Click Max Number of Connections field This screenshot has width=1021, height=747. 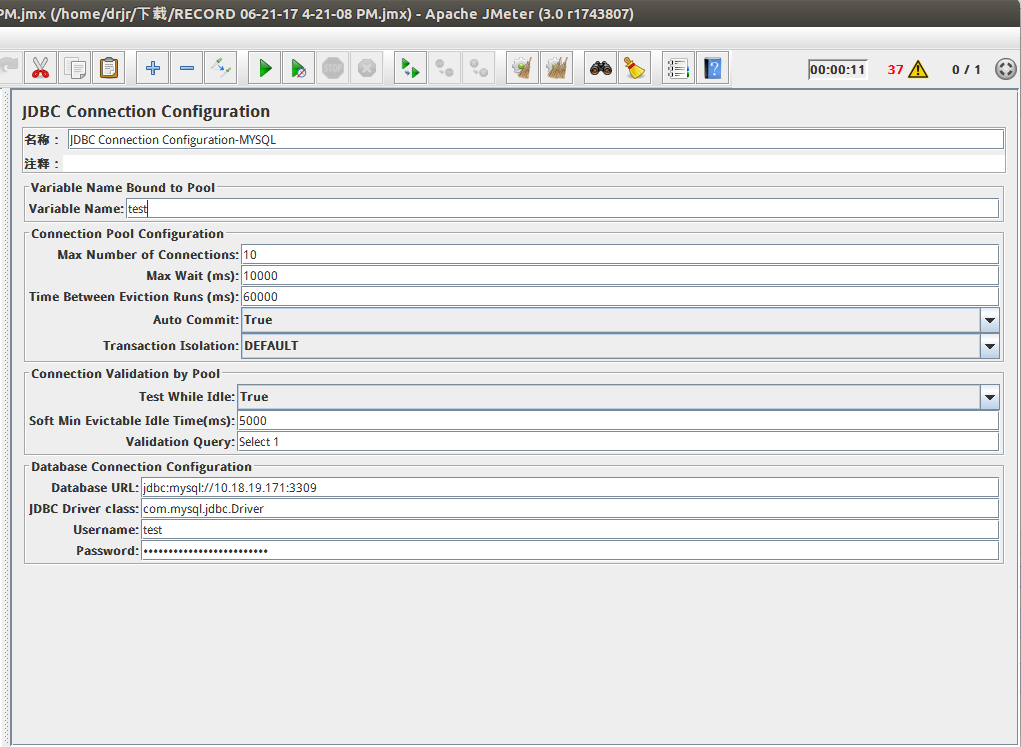point(619,255)
